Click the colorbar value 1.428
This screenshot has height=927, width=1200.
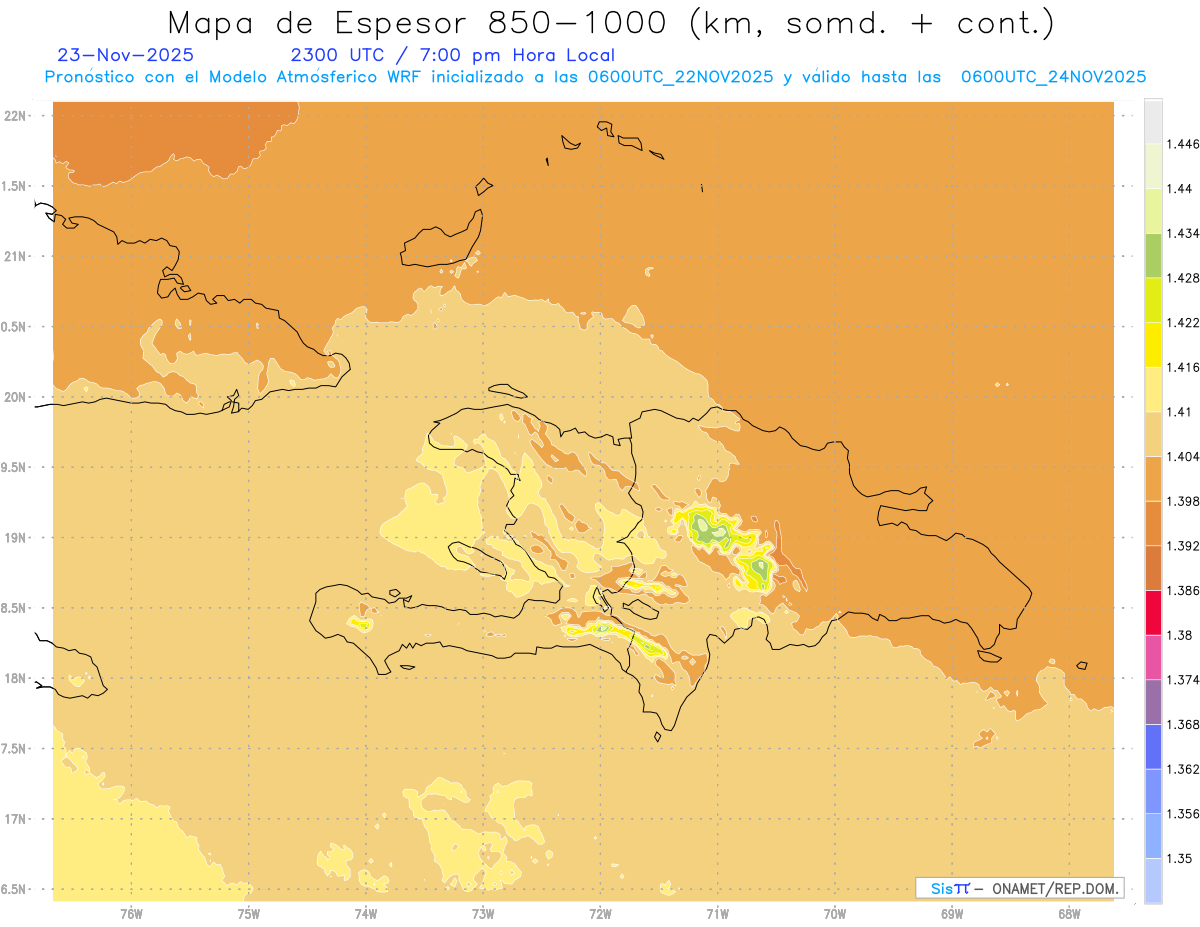(x=1183, y=278)
